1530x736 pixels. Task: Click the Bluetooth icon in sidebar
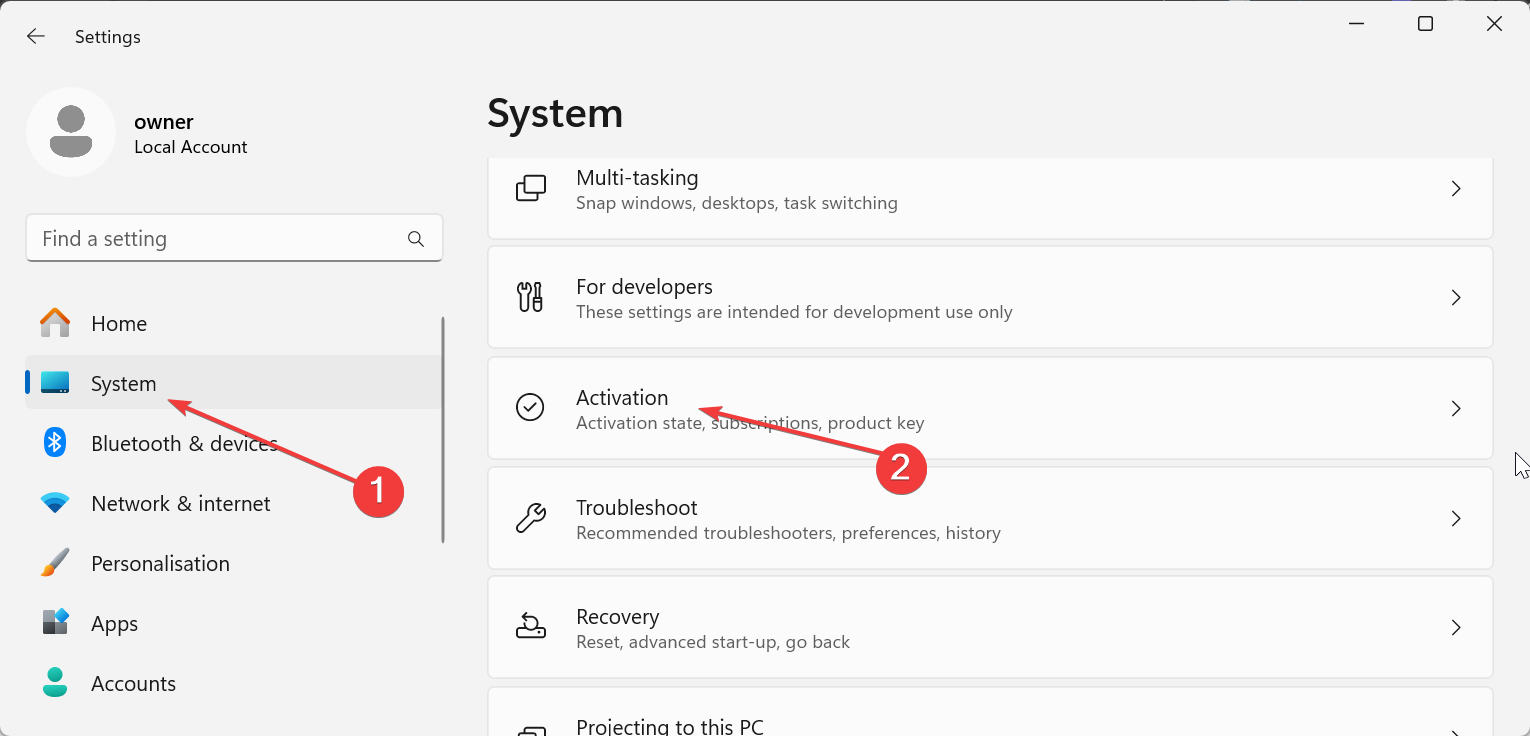[55, 443]
